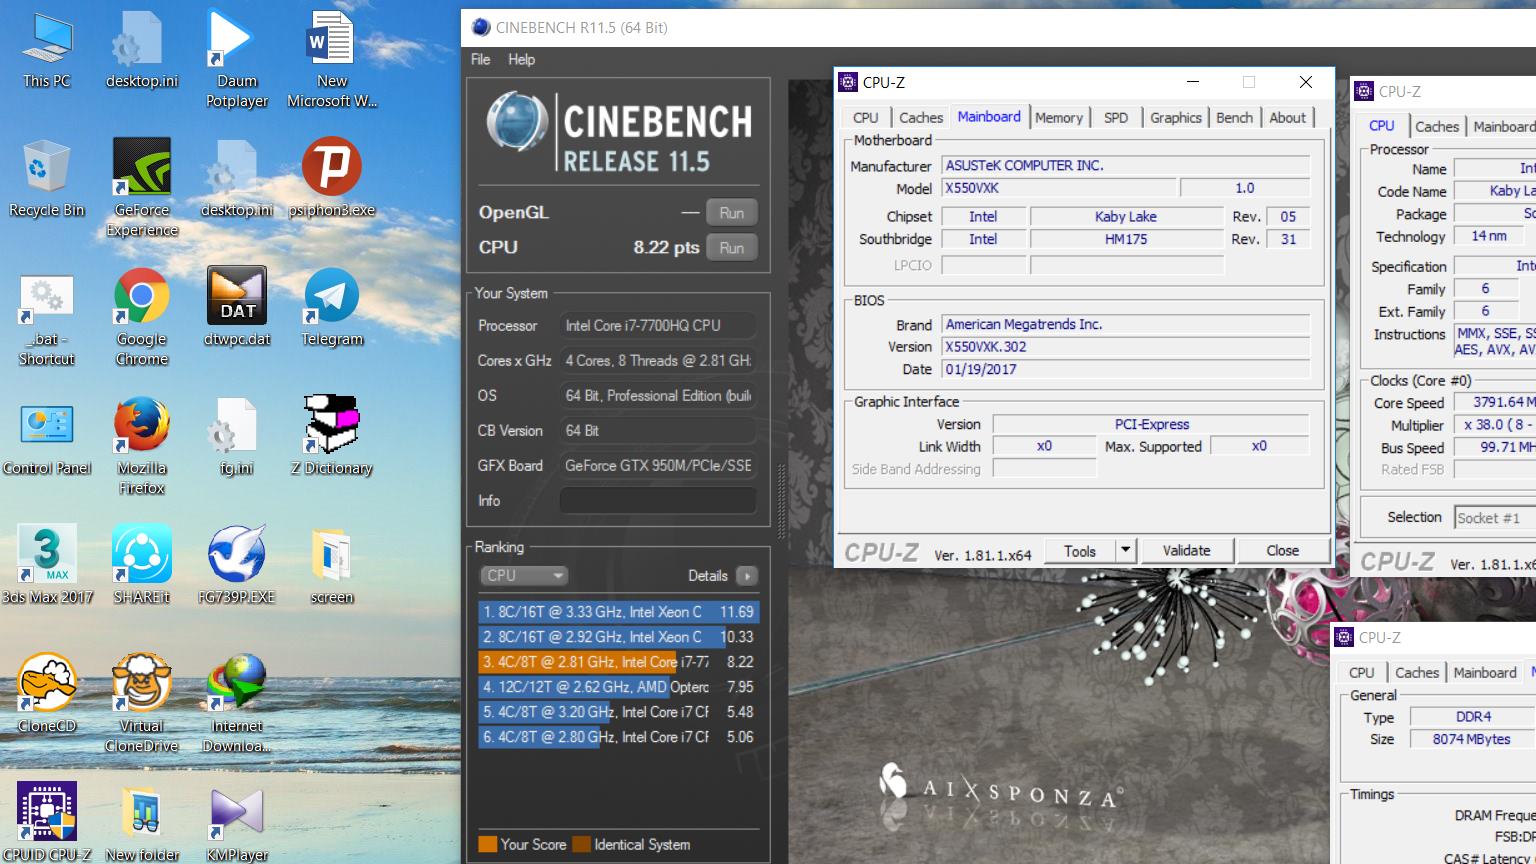Launch GeForce Experience shortcut
Image resolution: width=1536 pixels, height=864 pixels.
[142, 188]
